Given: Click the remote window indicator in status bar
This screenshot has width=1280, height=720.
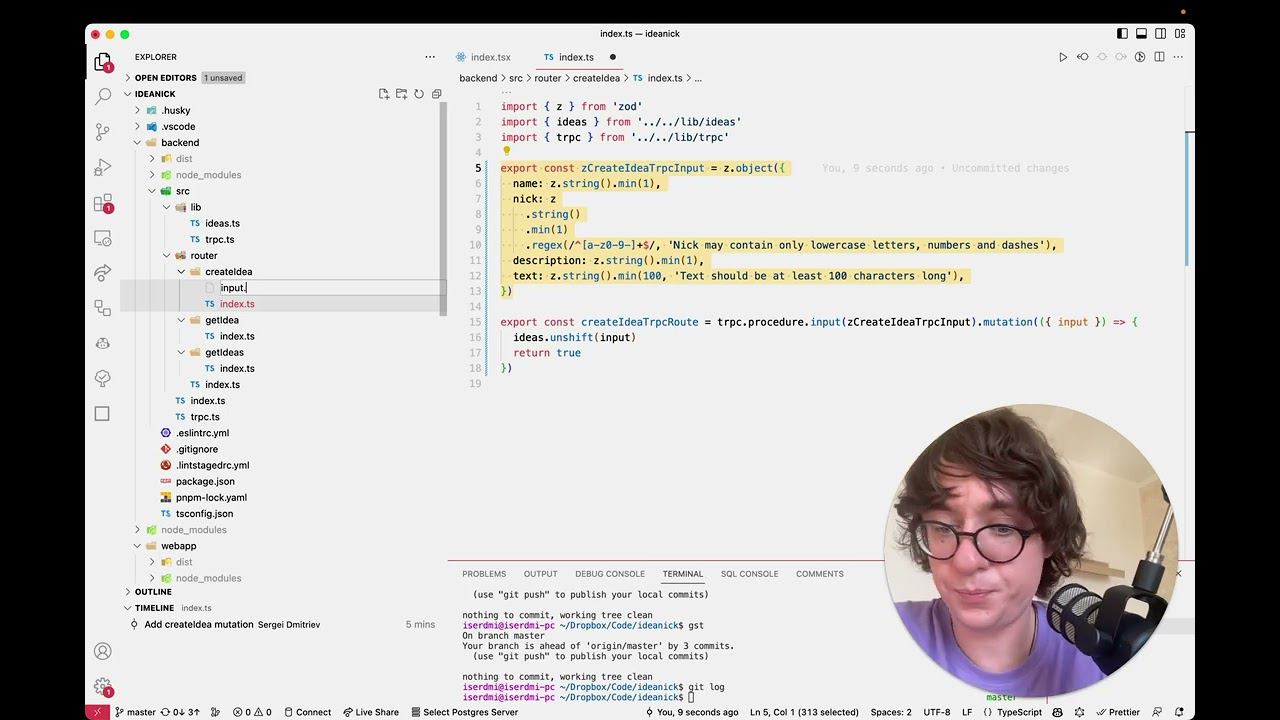Looking at the screenshot, I should pyautogui.click(x=97, y=712).
